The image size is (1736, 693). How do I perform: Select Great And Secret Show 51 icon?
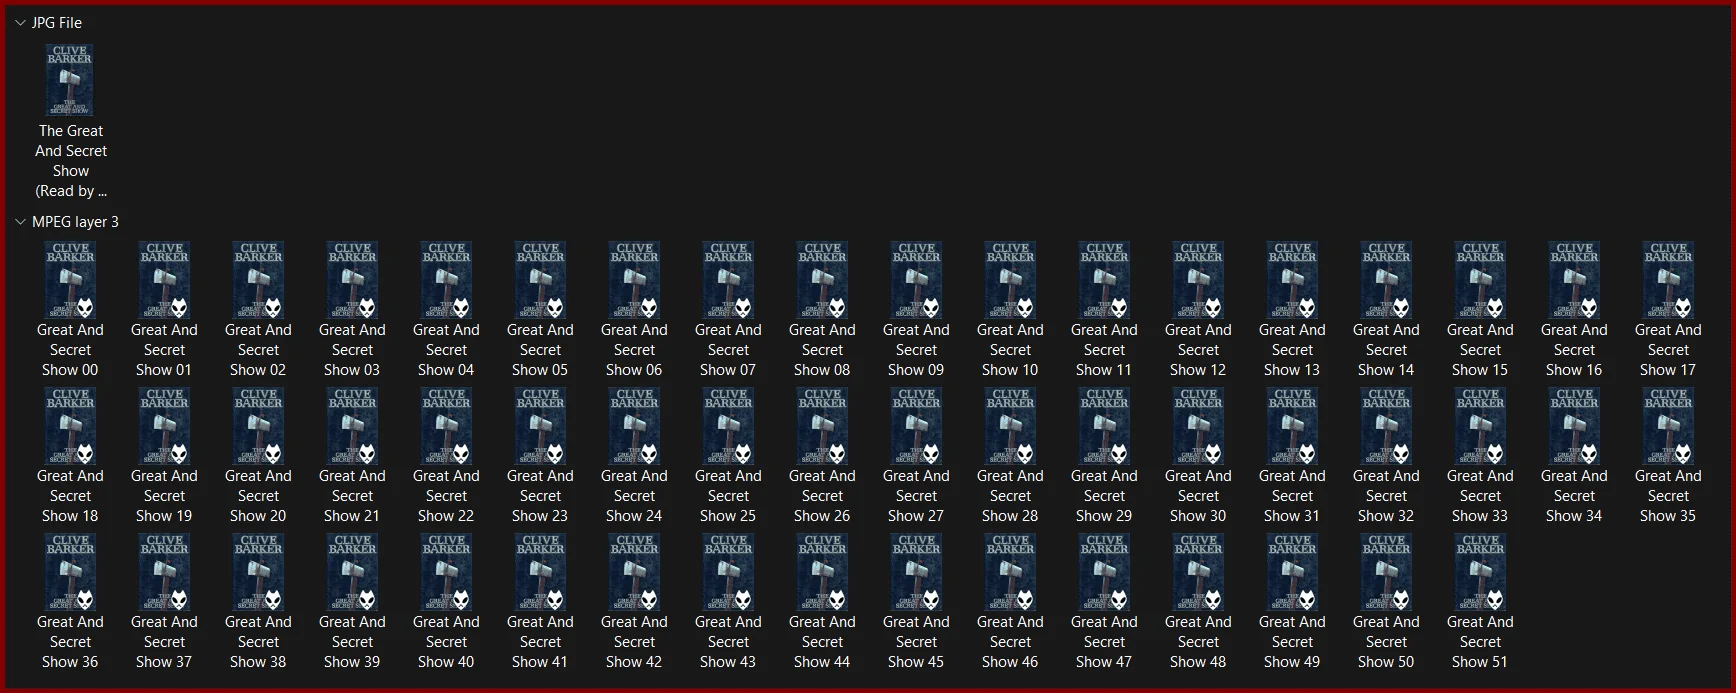coord(1480,572)
